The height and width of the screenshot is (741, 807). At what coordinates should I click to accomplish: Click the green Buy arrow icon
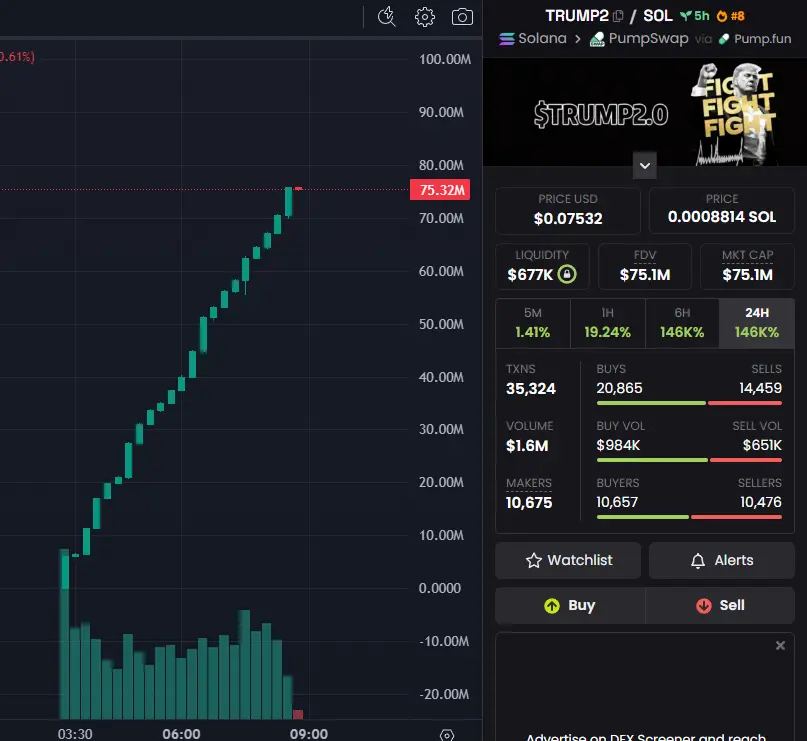click(552, 606)
